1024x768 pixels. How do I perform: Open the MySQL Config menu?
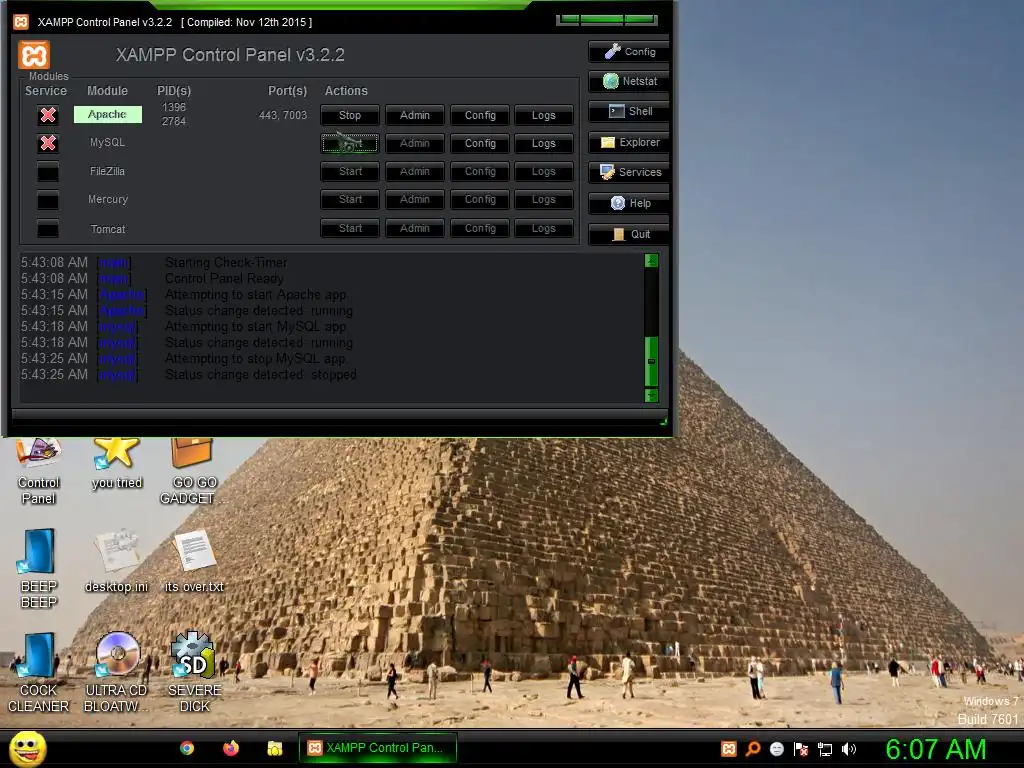coord(480,143)
